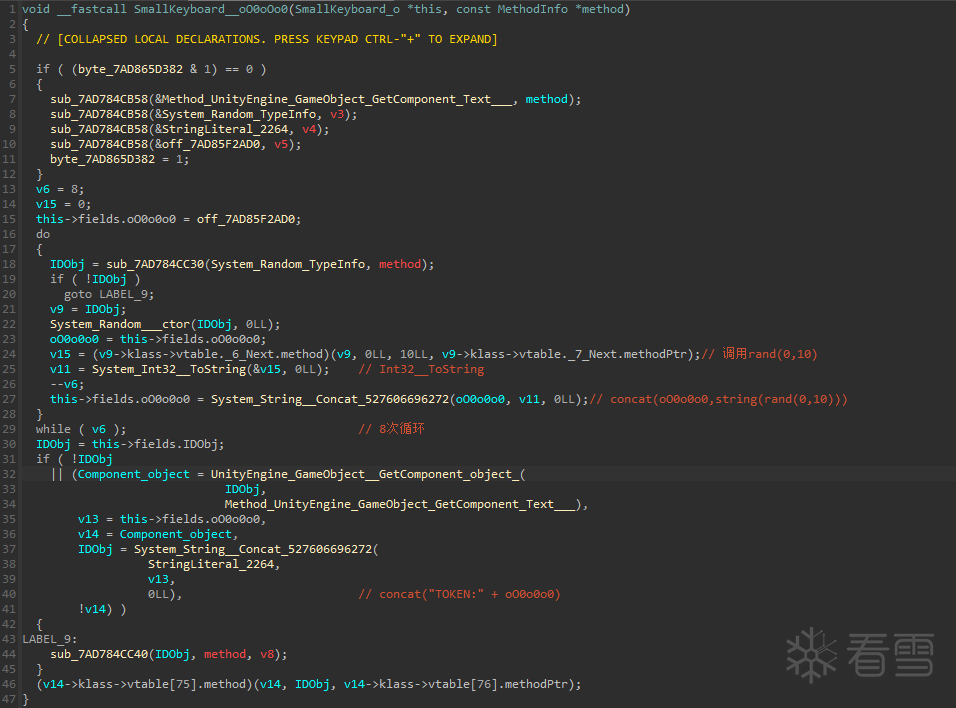Click 'v6 = 8' assignment line
The width and height of the screenshot is (956, 708).
(60, 189)
